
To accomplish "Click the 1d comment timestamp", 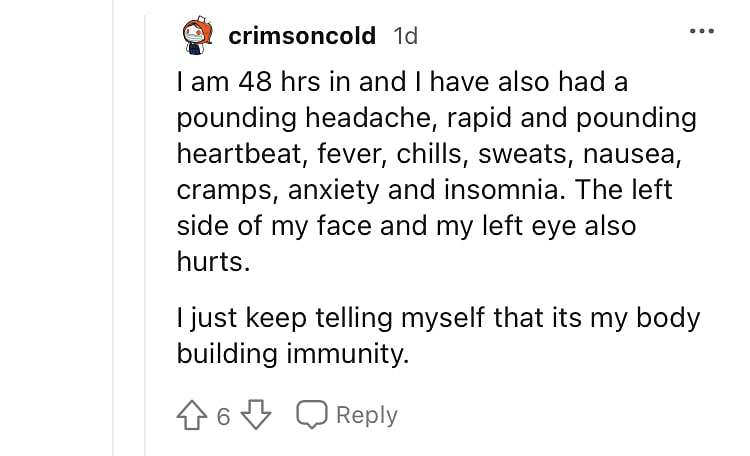I will (405, 36).
